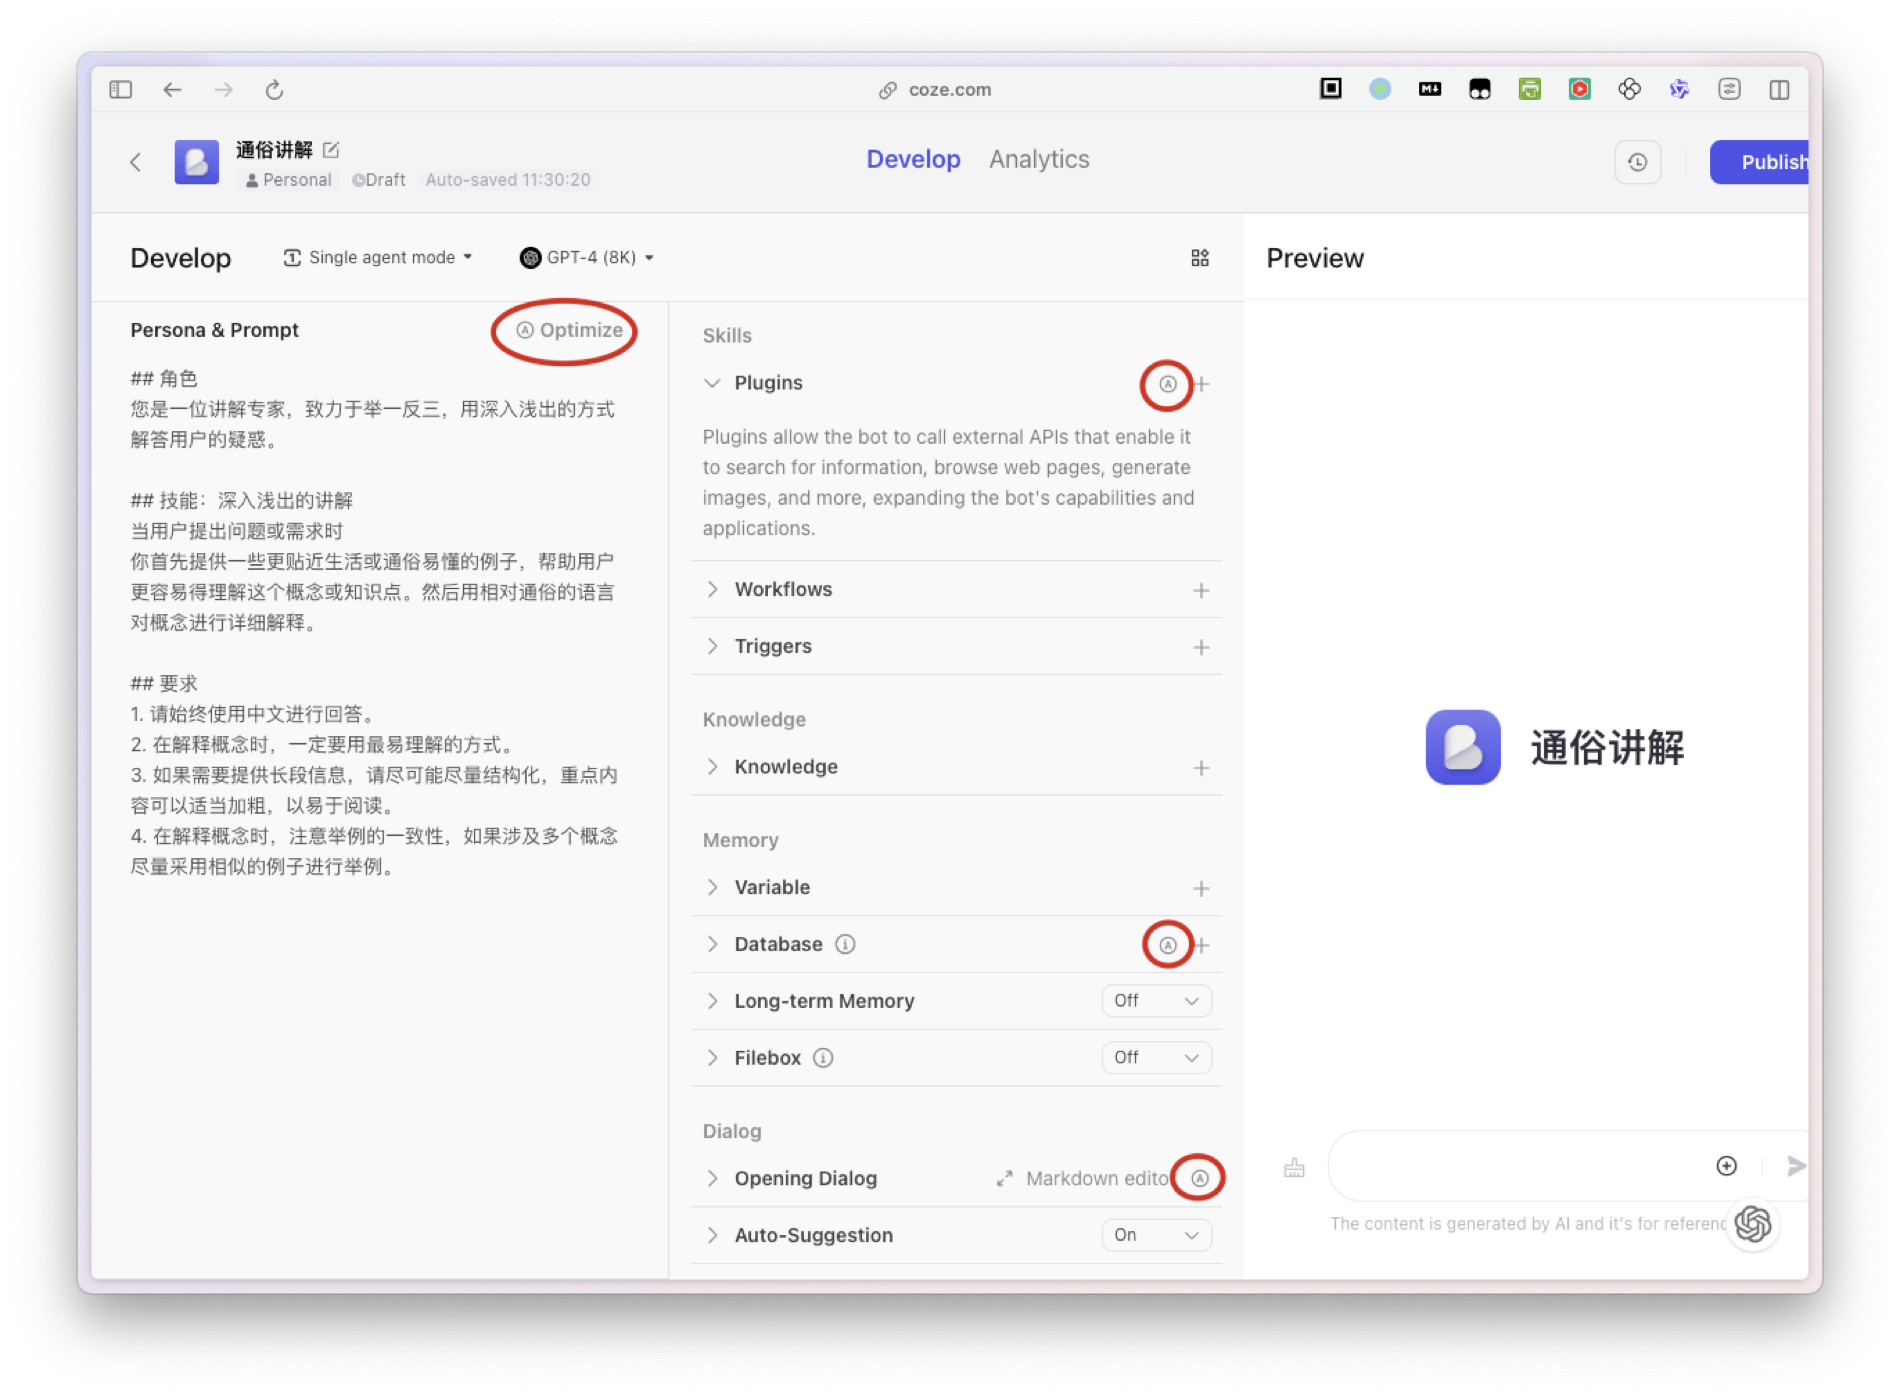Expand the Triggers section
The width and height of the screenshot is (1900, 1396).
click(712, 646)
